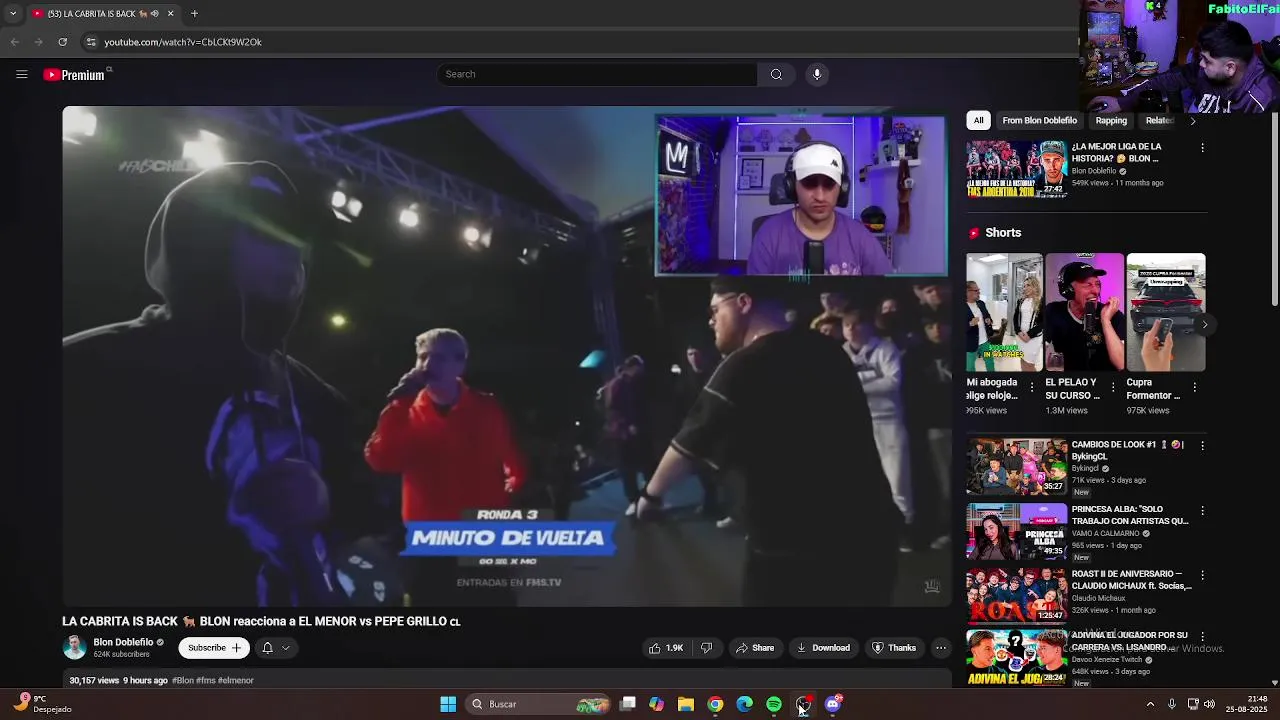Dislike the video with thumbs down
The width and height of the screenshot is (1280, 720).
pyautogui.click(x=706, y=648)
